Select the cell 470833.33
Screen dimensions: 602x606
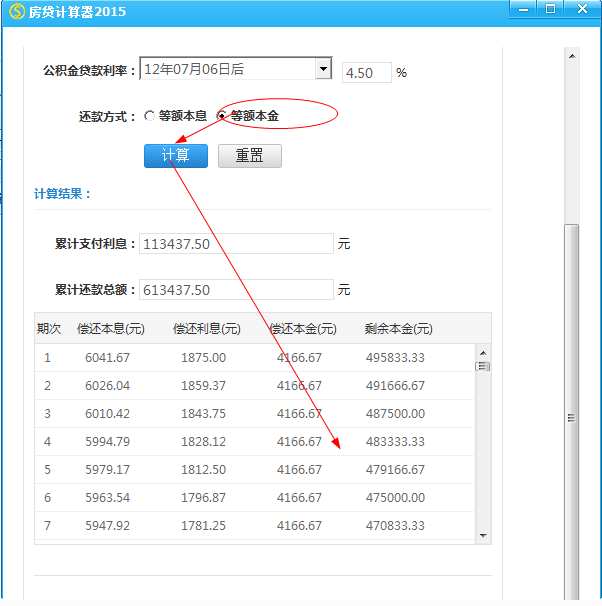395,526
